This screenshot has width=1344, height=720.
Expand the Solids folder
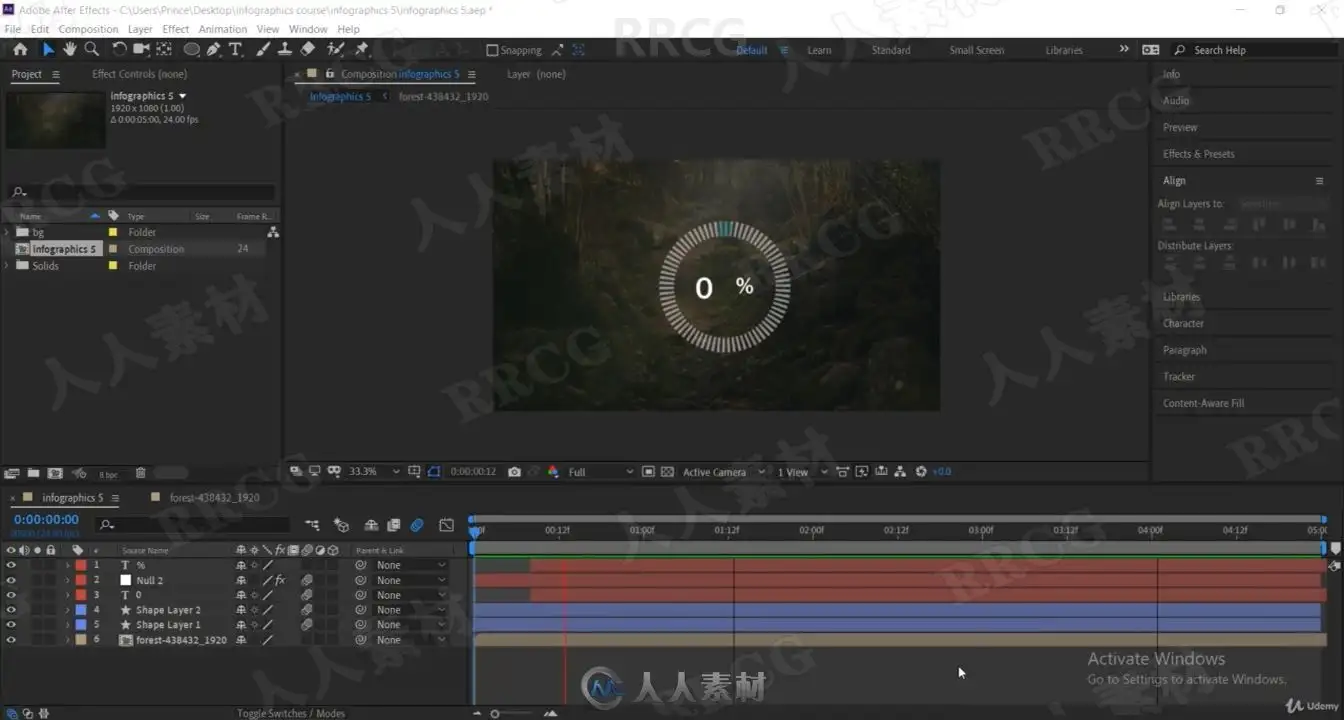coord(8,266)
